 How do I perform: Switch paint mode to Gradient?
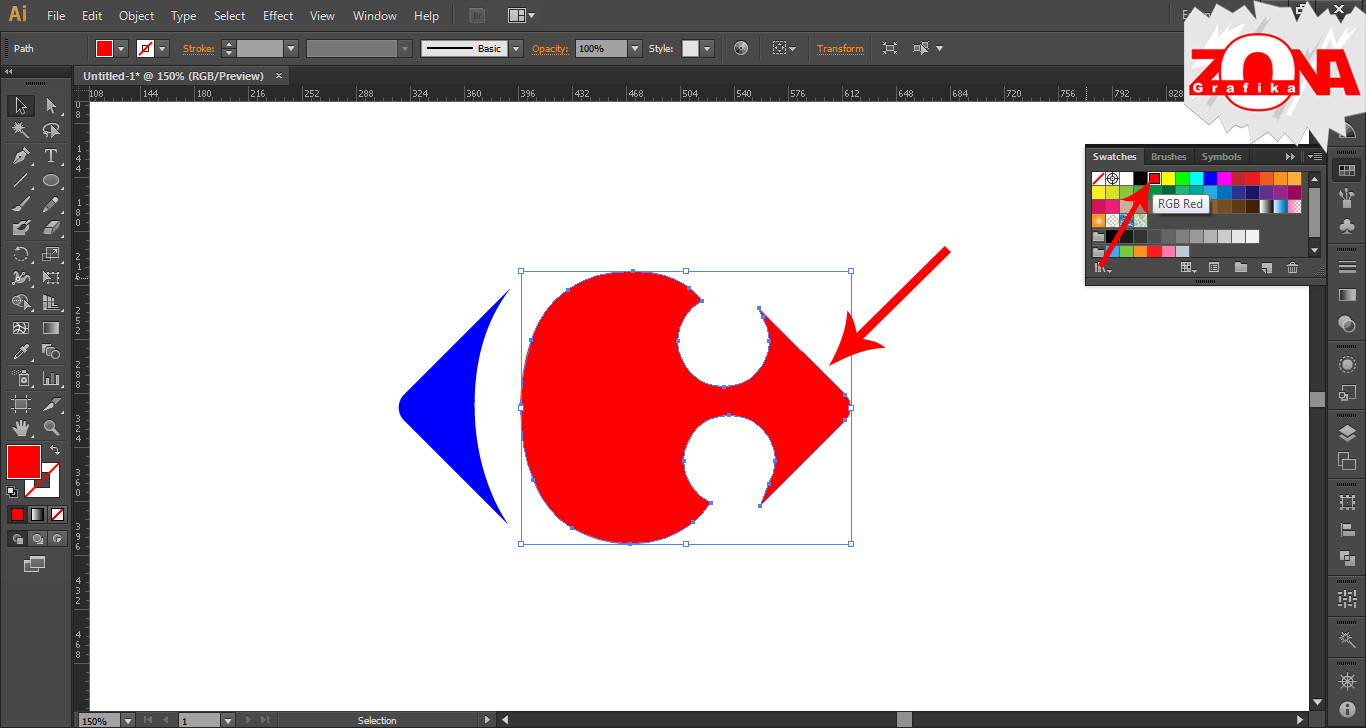(37, 514)
